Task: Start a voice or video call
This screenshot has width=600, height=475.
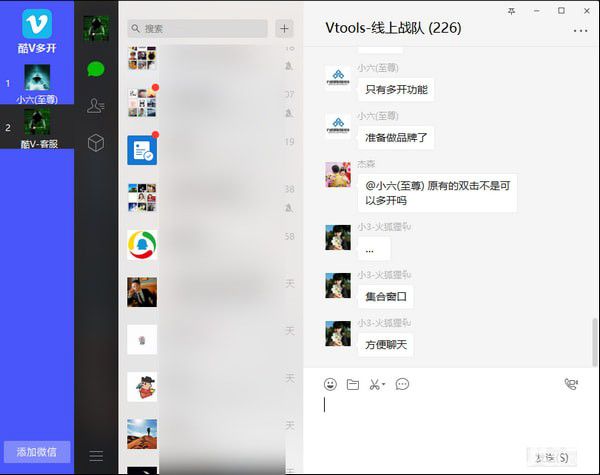Action: point(571,384)
